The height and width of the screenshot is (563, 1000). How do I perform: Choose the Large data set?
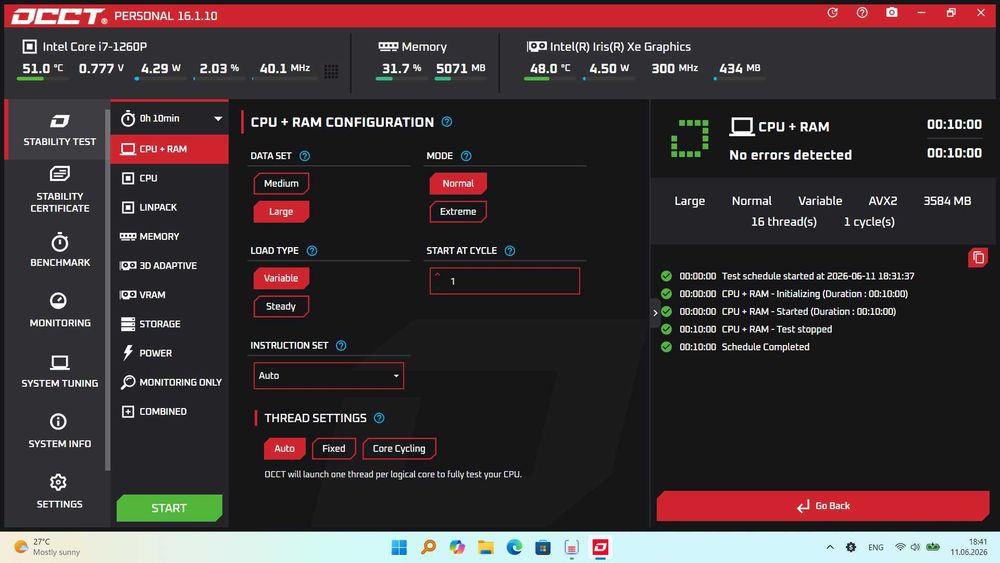point(281,211)
